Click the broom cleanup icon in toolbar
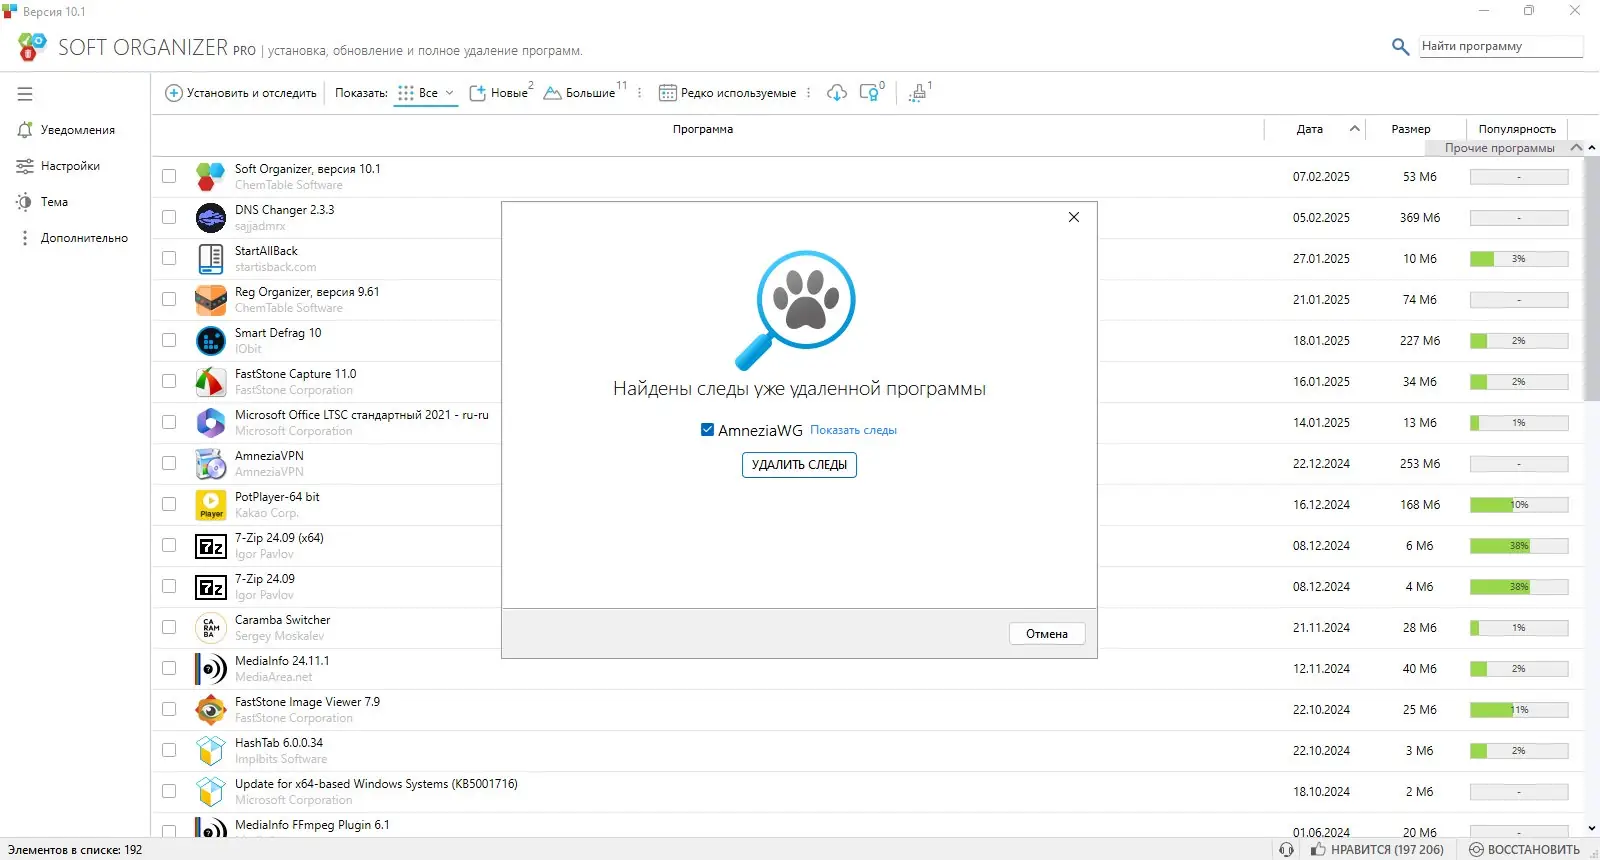 [x=918, y=93]
